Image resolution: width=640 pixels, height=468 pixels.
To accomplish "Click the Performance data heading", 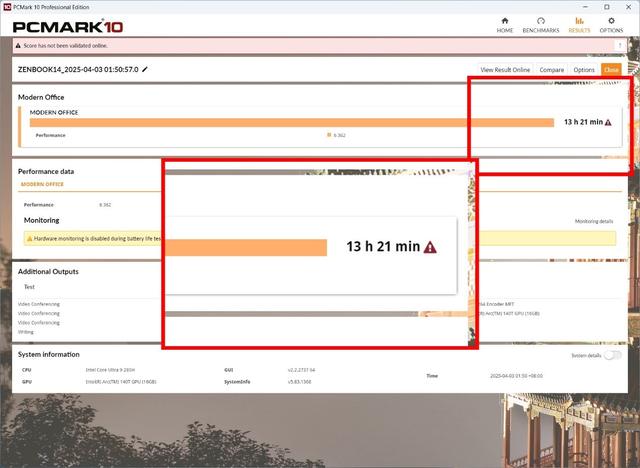I will pos(46,171).
